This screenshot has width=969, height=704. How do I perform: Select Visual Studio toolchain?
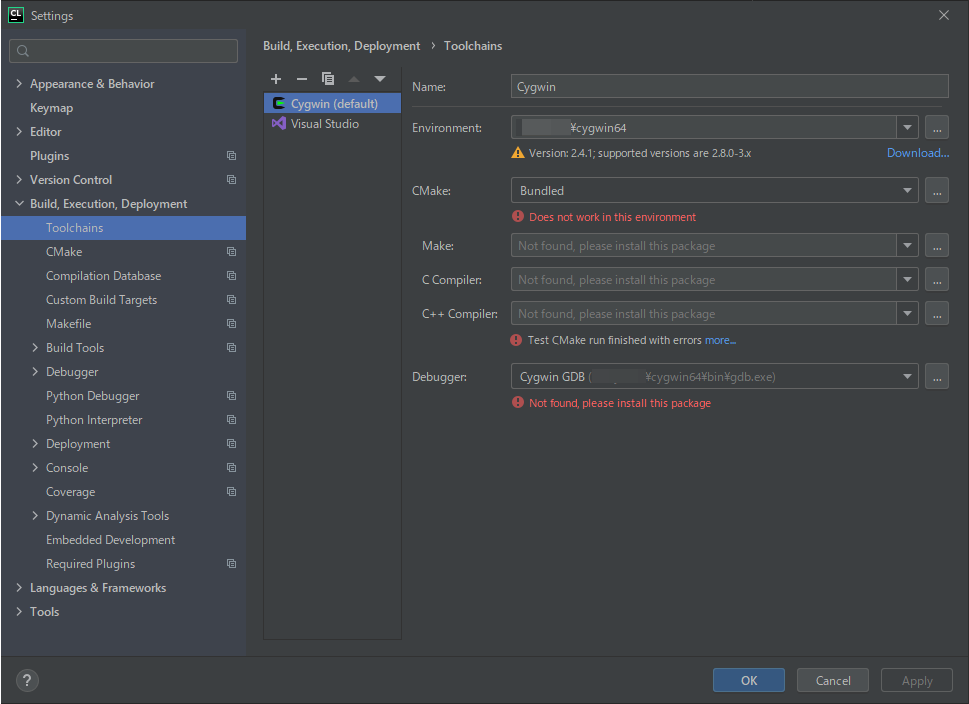point(332,124)
